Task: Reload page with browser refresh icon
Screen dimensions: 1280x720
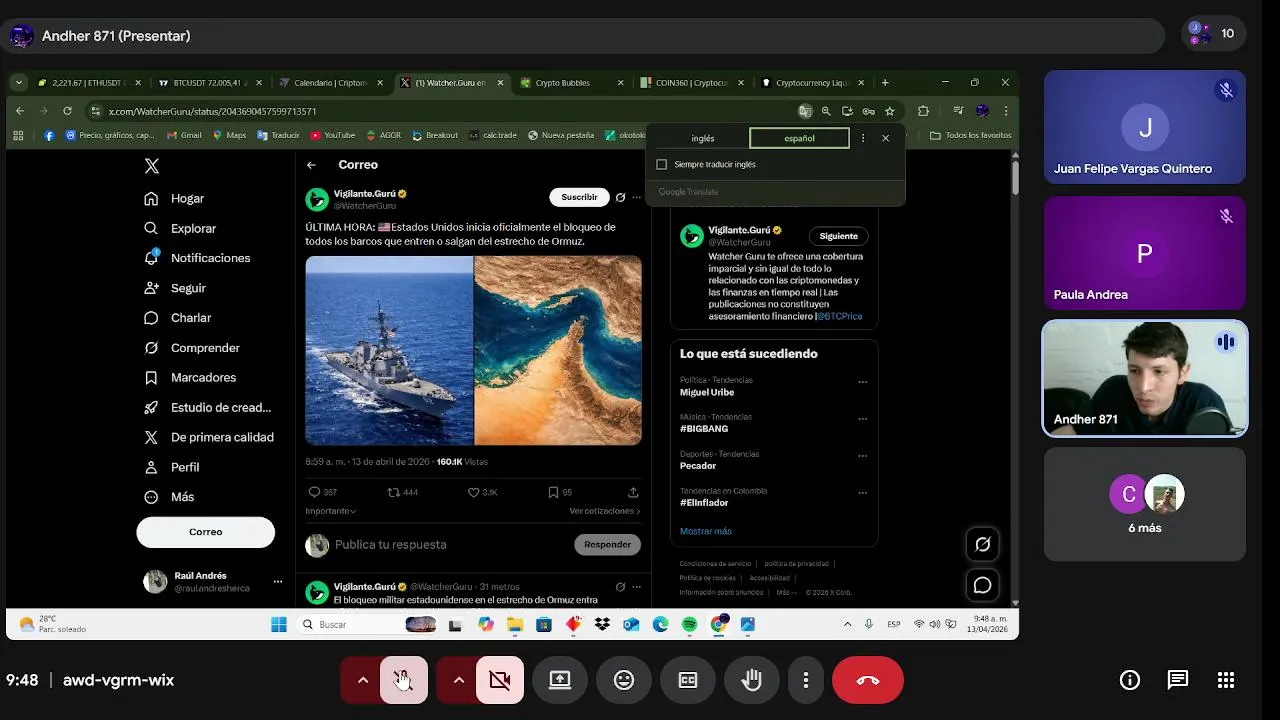Action: pos(67,111)
